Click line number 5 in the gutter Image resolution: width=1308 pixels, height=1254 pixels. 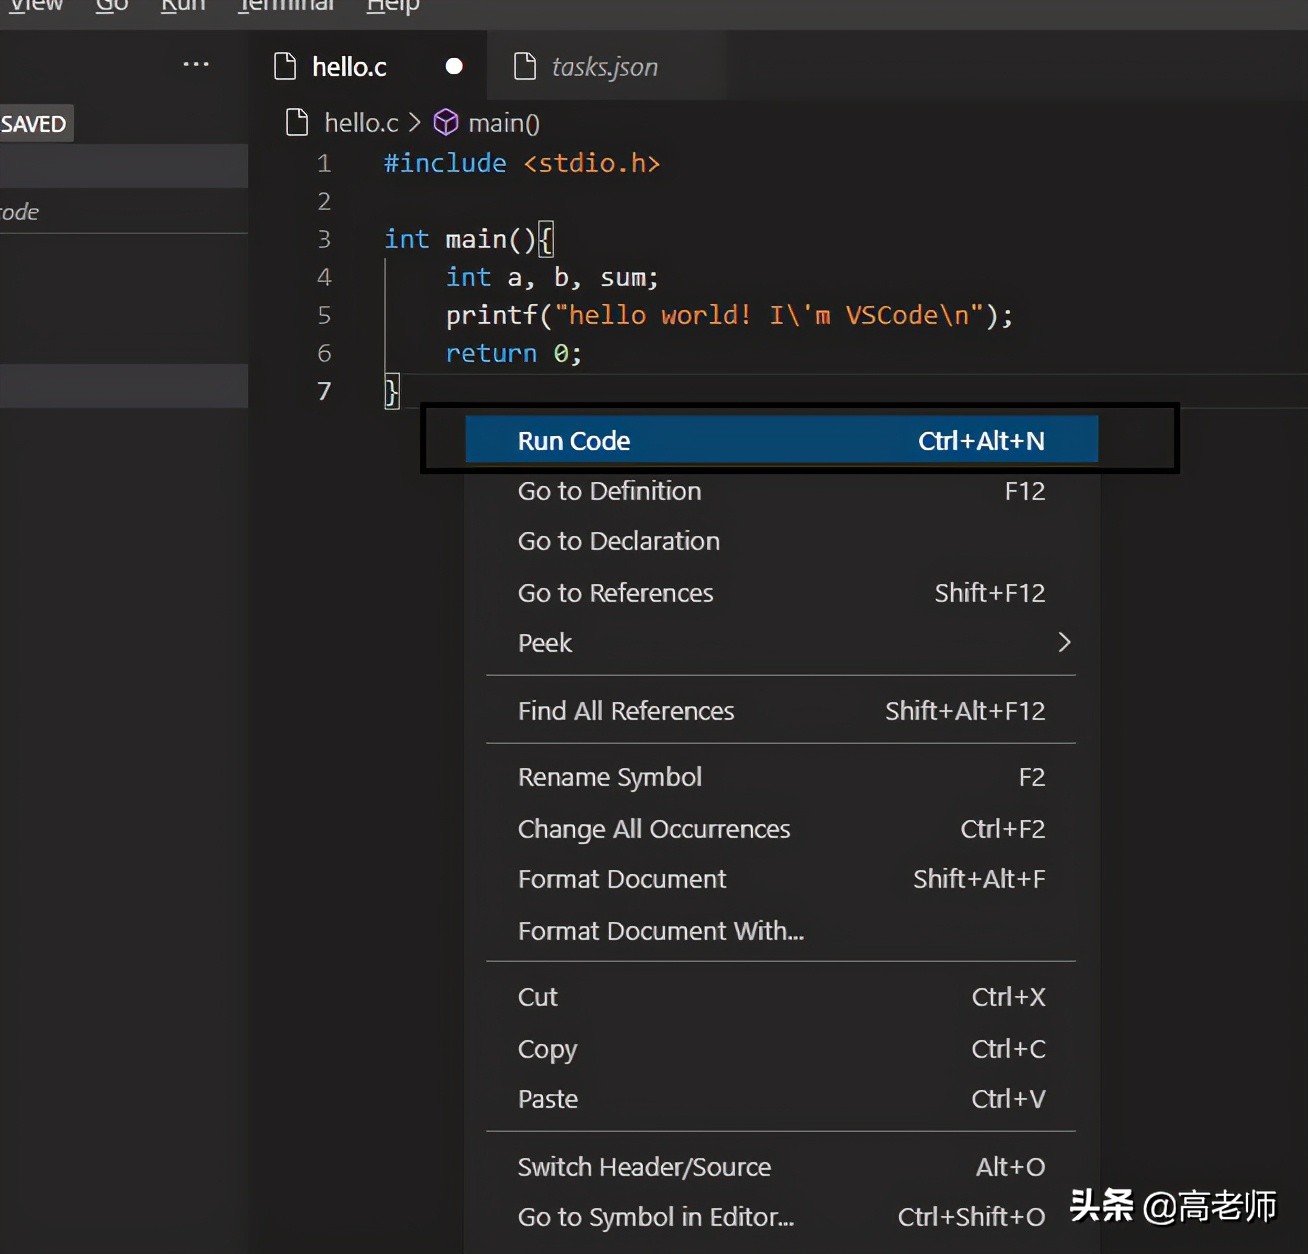coord(324,315)
